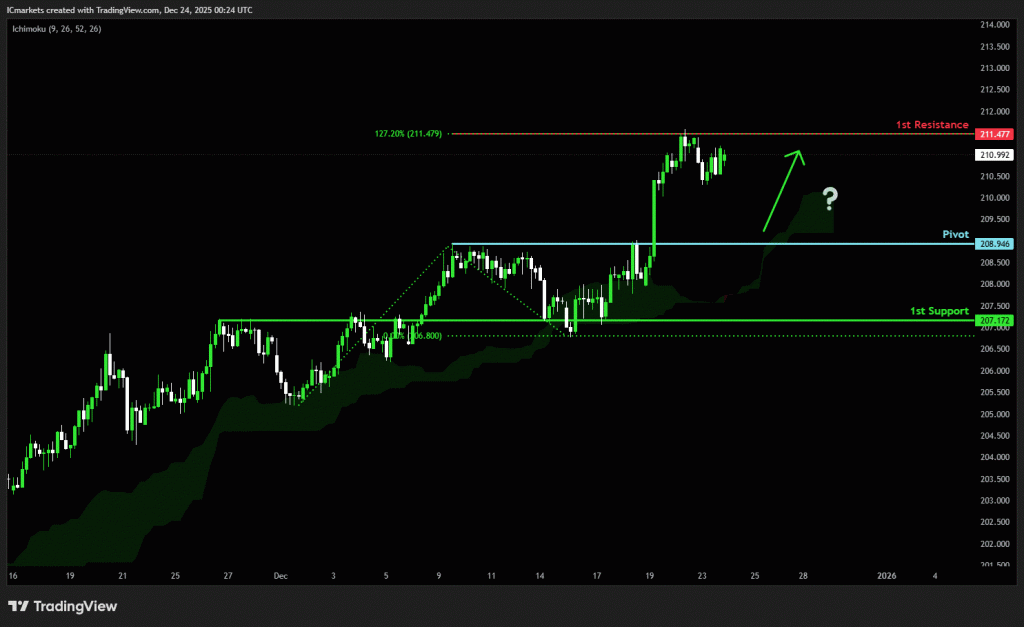Click the red 211.477 resistance price tag
The image size is (1024, 627).
tap(995, 133)
